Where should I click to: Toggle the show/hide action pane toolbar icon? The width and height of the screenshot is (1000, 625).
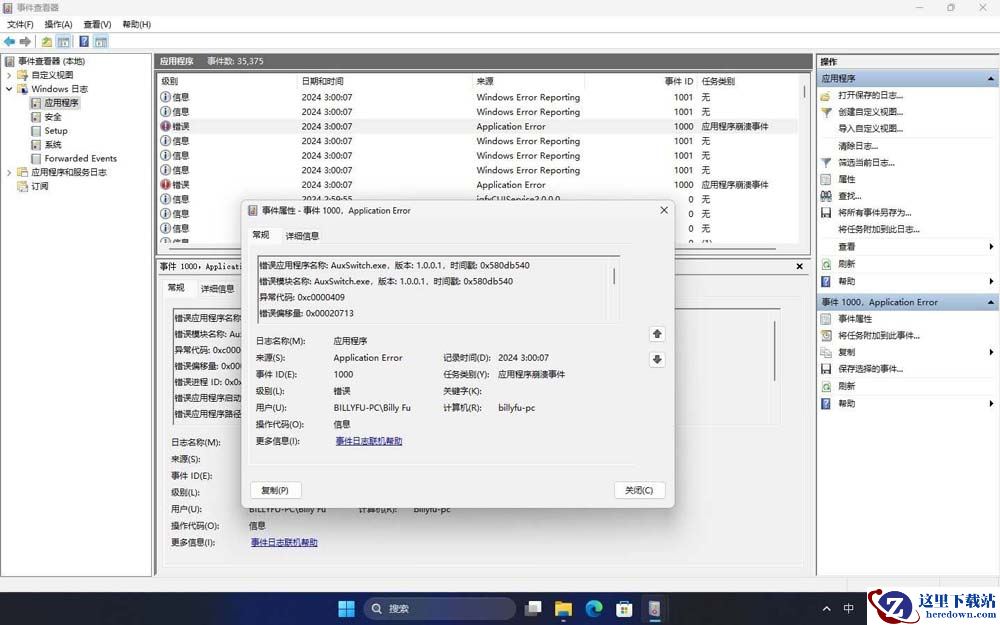[x=101, y=42]
